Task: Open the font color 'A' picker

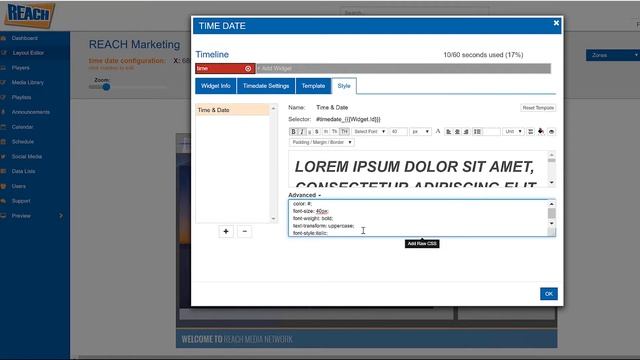Action: [438, 131]
